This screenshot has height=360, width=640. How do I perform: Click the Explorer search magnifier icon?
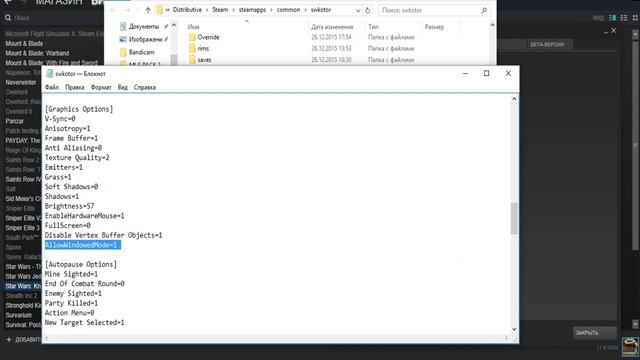(484, 10)
